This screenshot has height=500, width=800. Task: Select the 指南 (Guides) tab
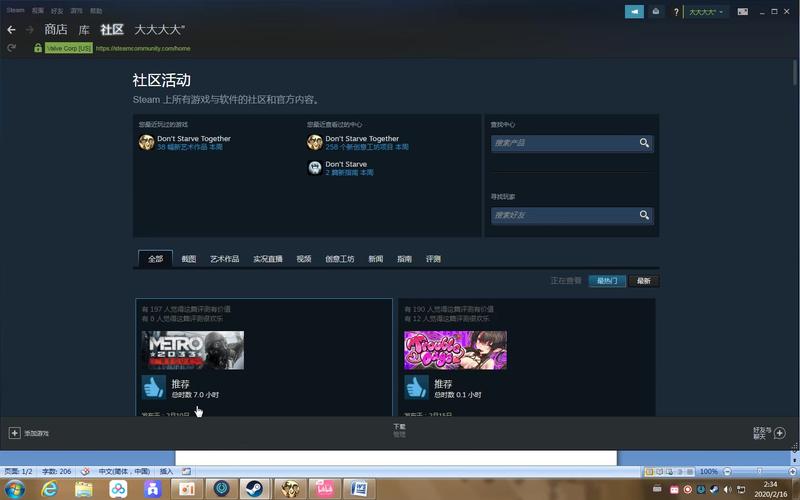tap(405, 259)
